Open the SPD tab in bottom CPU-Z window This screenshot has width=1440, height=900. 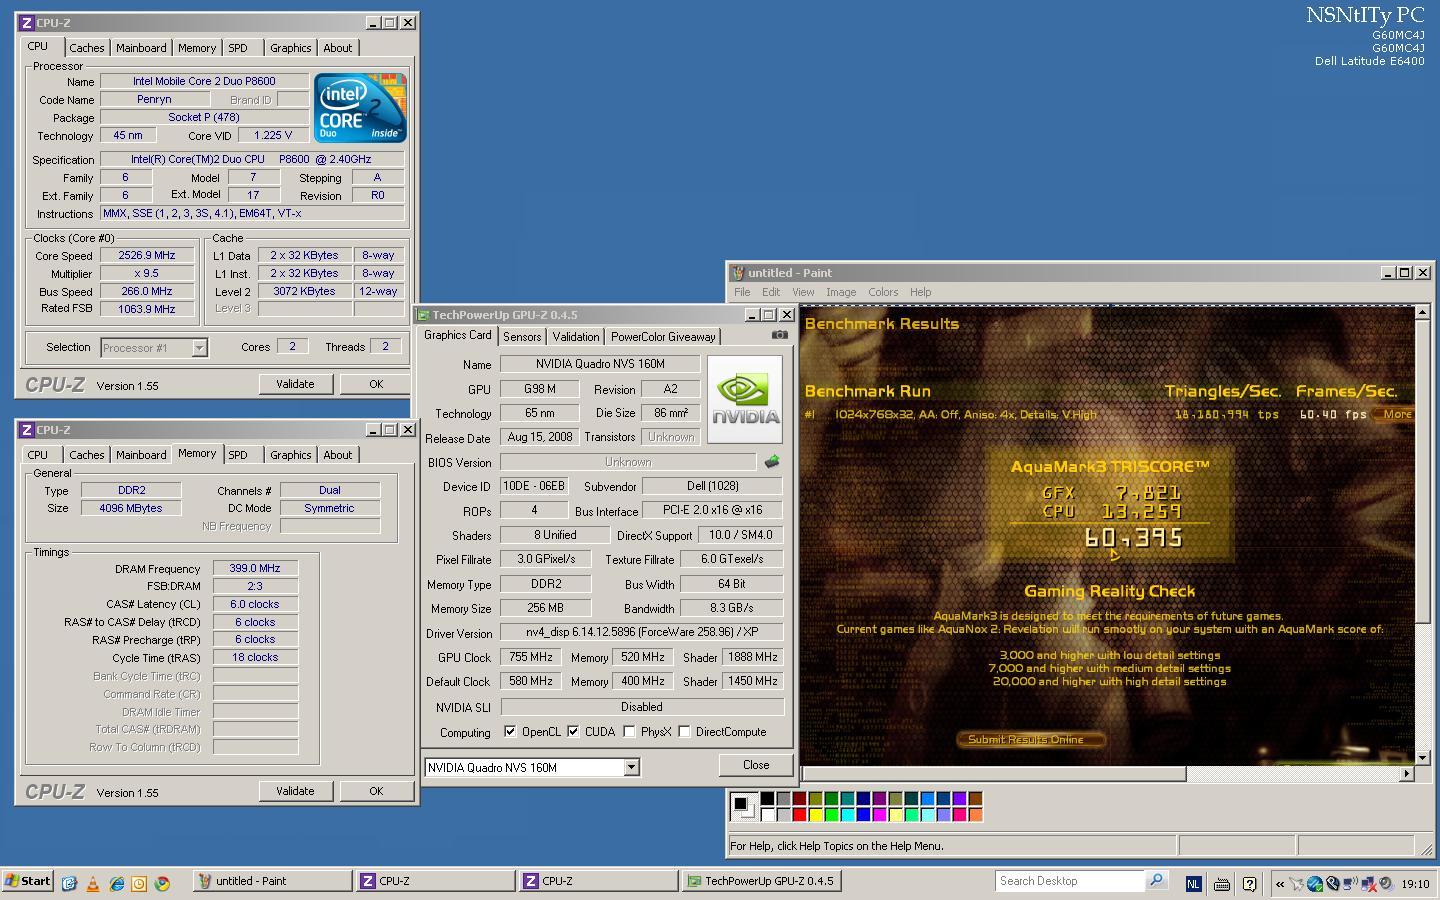238,455
